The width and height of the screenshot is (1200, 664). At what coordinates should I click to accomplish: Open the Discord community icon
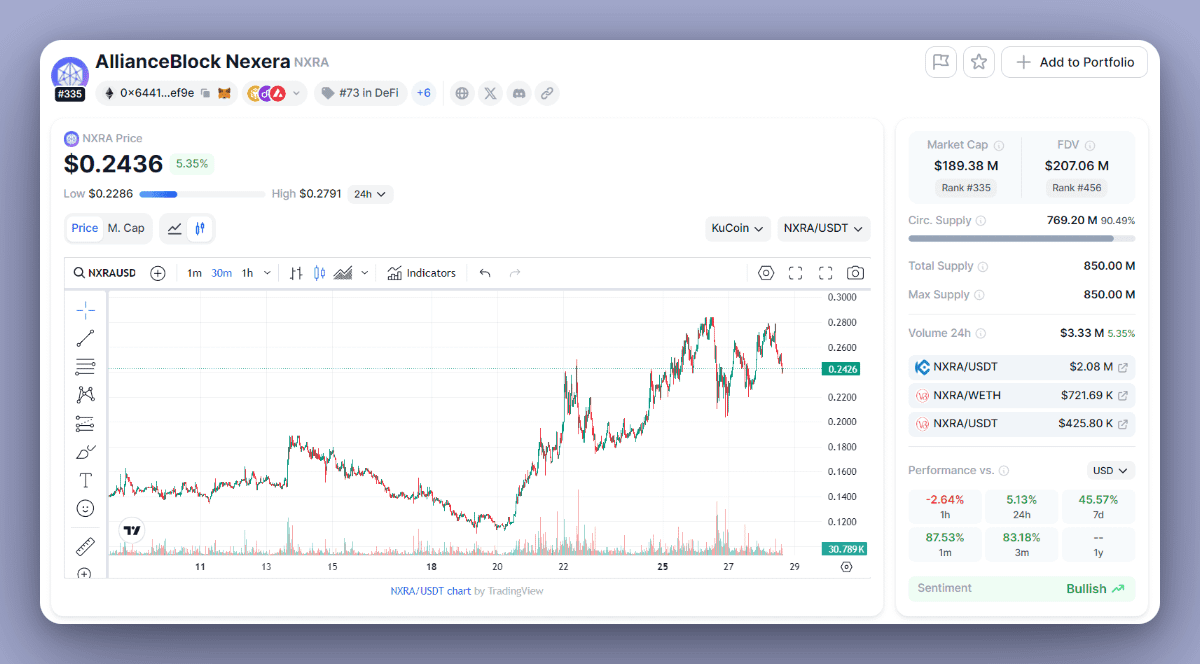point(518,93)
